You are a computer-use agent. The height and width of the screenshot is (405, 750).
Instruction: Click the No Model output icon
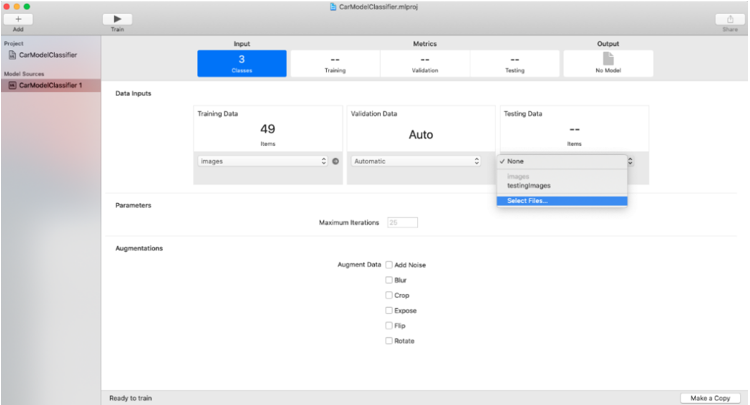point(608,61)
